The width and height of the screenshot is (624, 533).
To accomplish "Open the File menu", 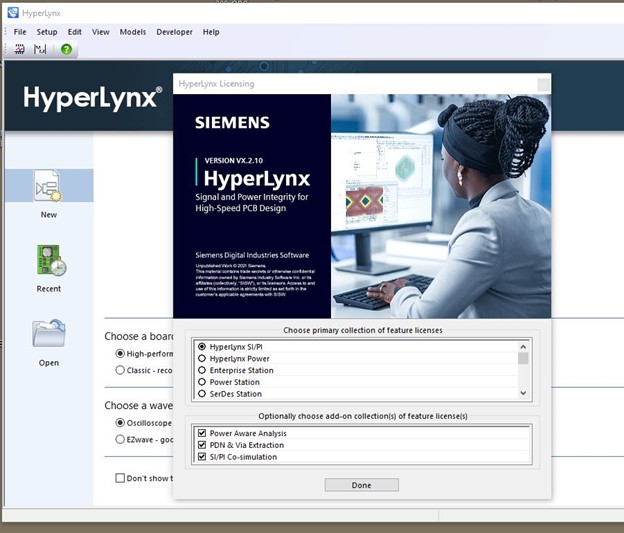I will tap(20, 32).
